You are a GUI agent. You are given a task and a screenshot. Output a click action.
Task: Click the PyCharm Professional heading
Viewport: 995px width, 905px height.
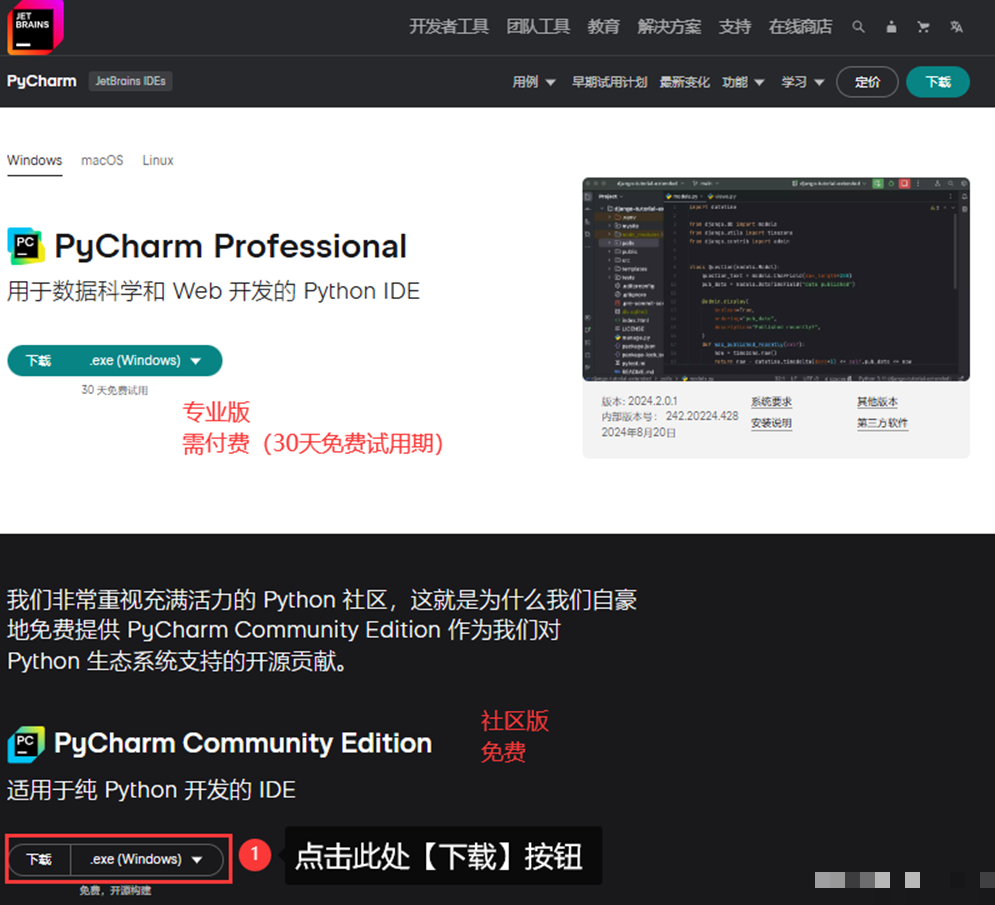pyautogui.click(x=230, y=246)
